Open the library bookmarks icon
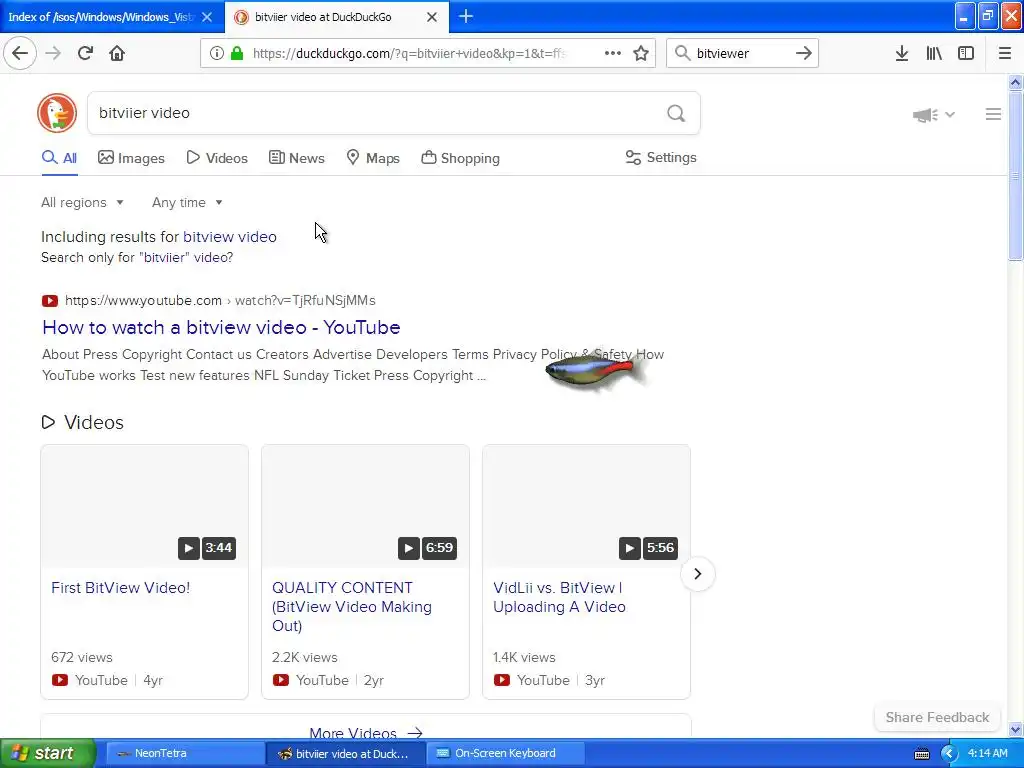Screen dimensions: 1024x768 [x=934, y=53]
